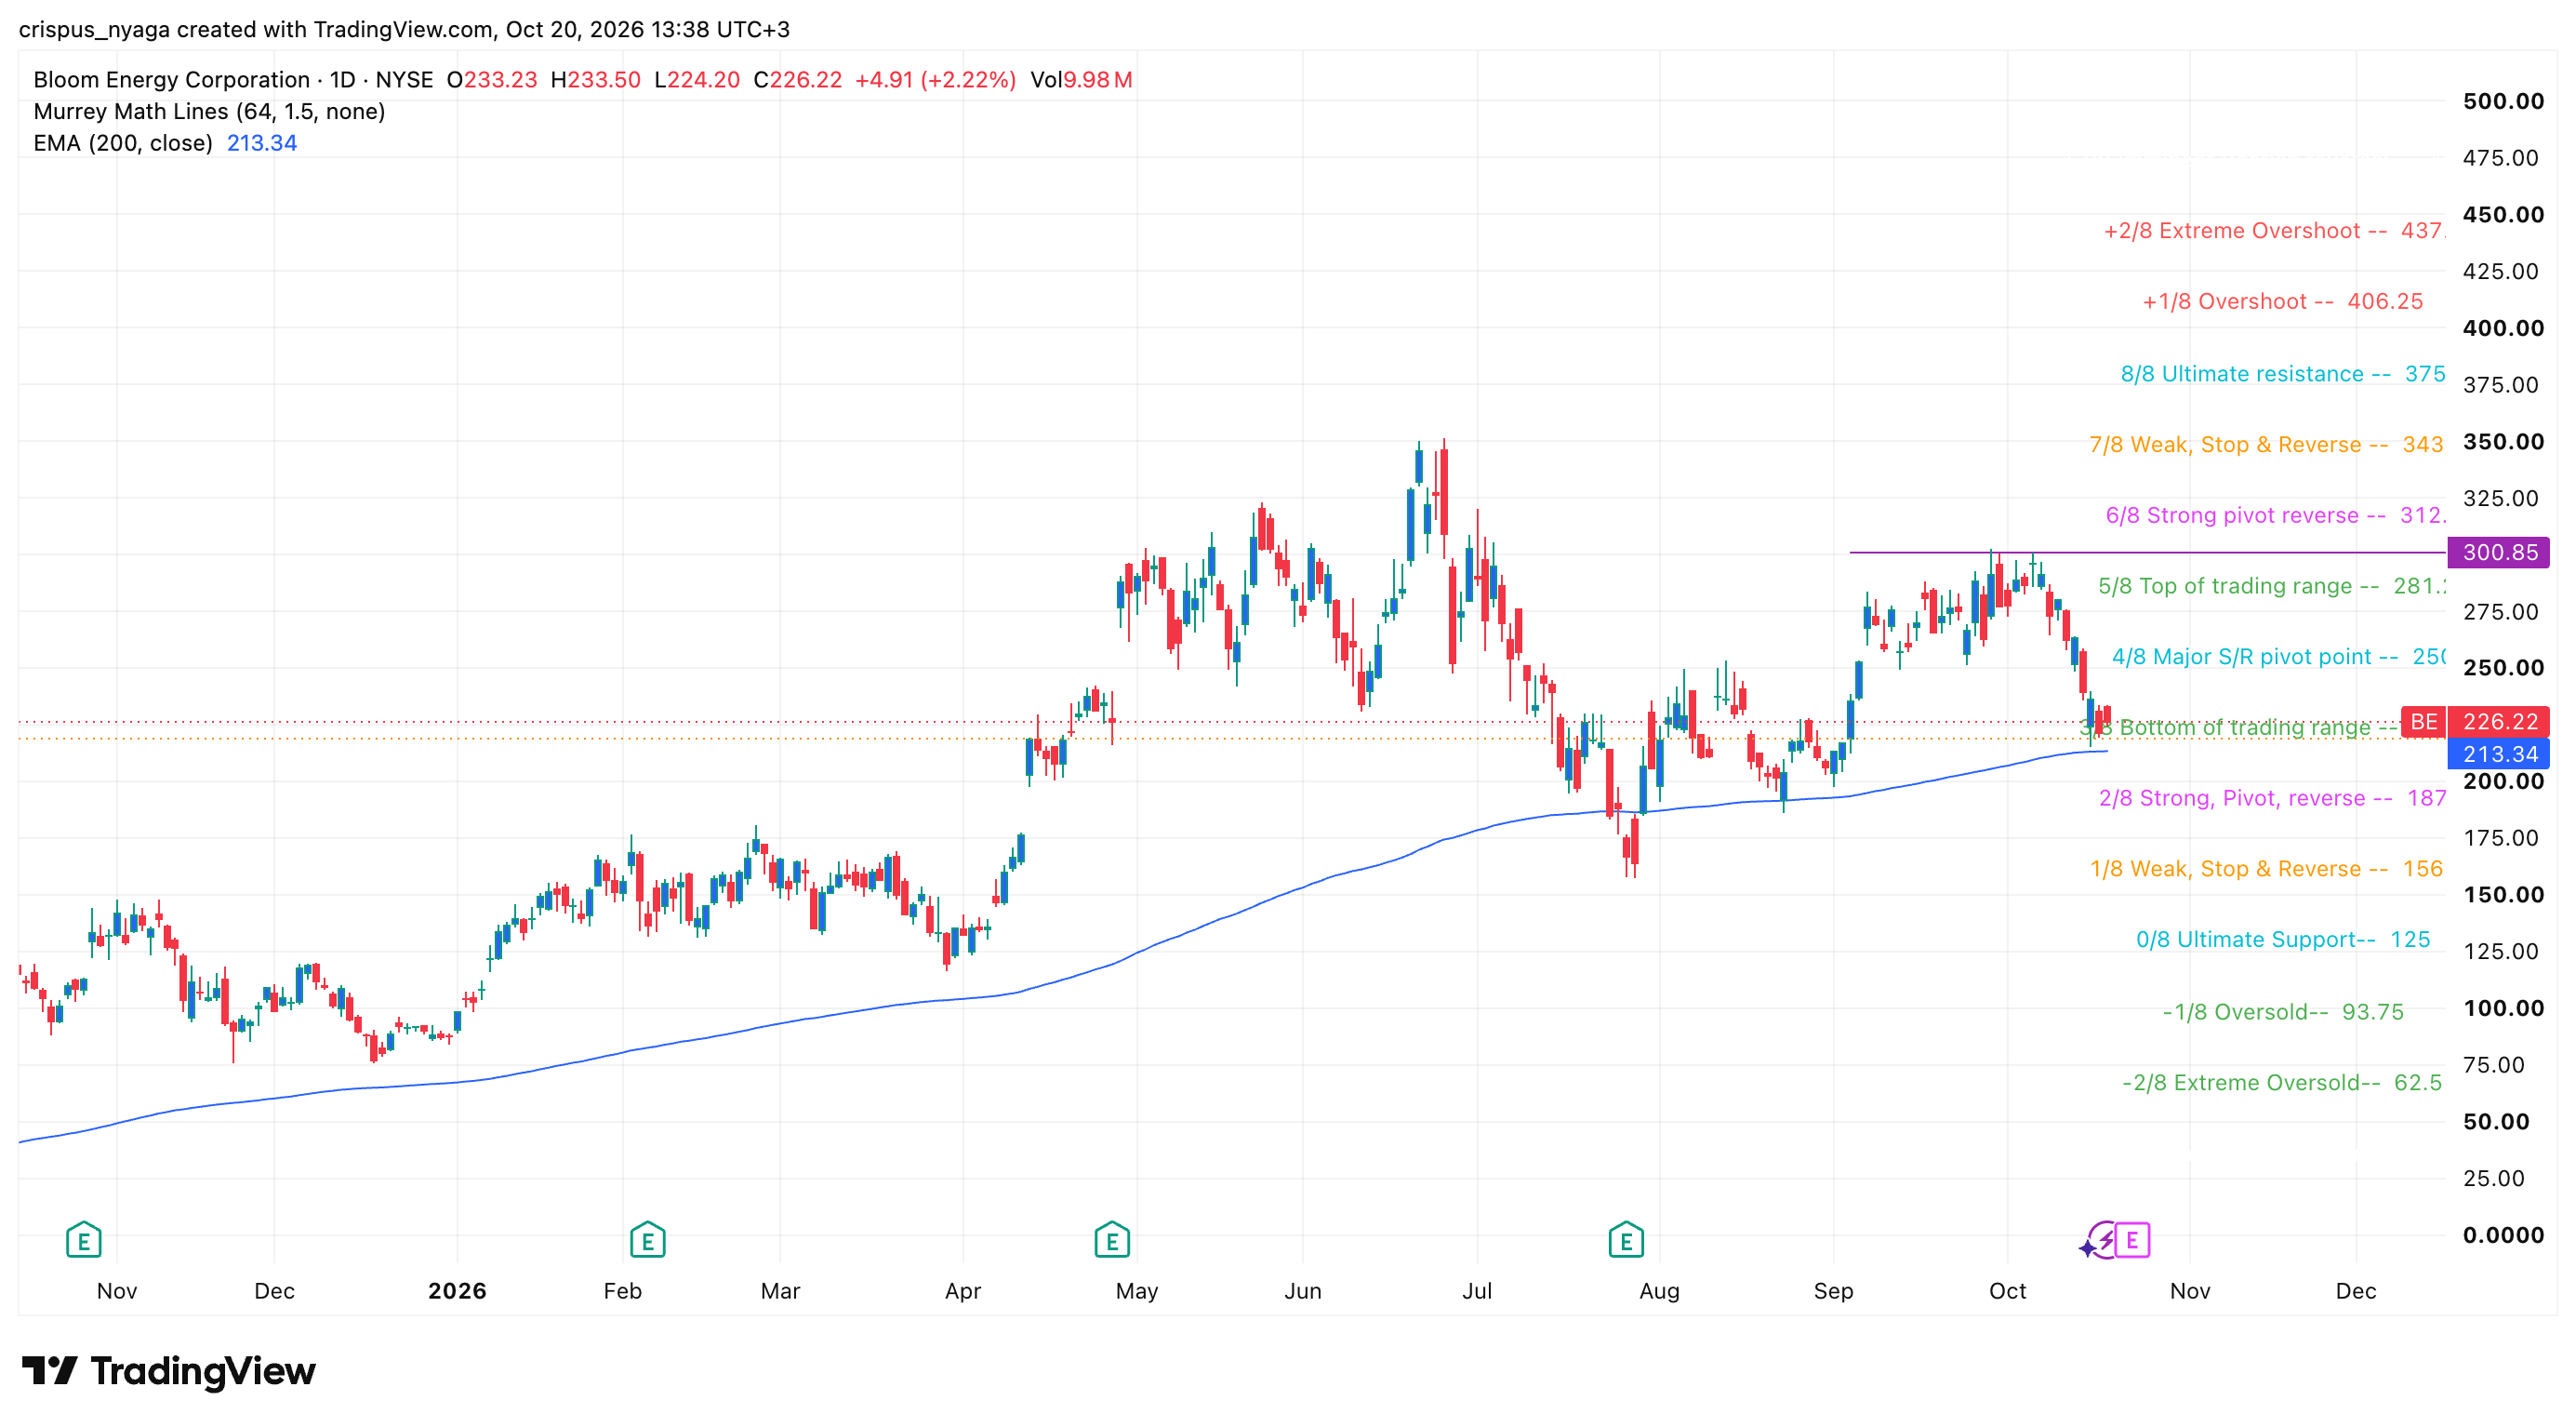Click the 2026 year label on time axis
This screenshot has width=2576, height=1427.
457,1291
